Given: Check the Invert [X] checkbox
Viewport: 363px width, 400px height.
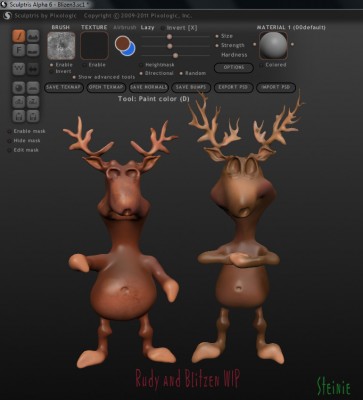Looking at the screenshot, I should point(163,28).
